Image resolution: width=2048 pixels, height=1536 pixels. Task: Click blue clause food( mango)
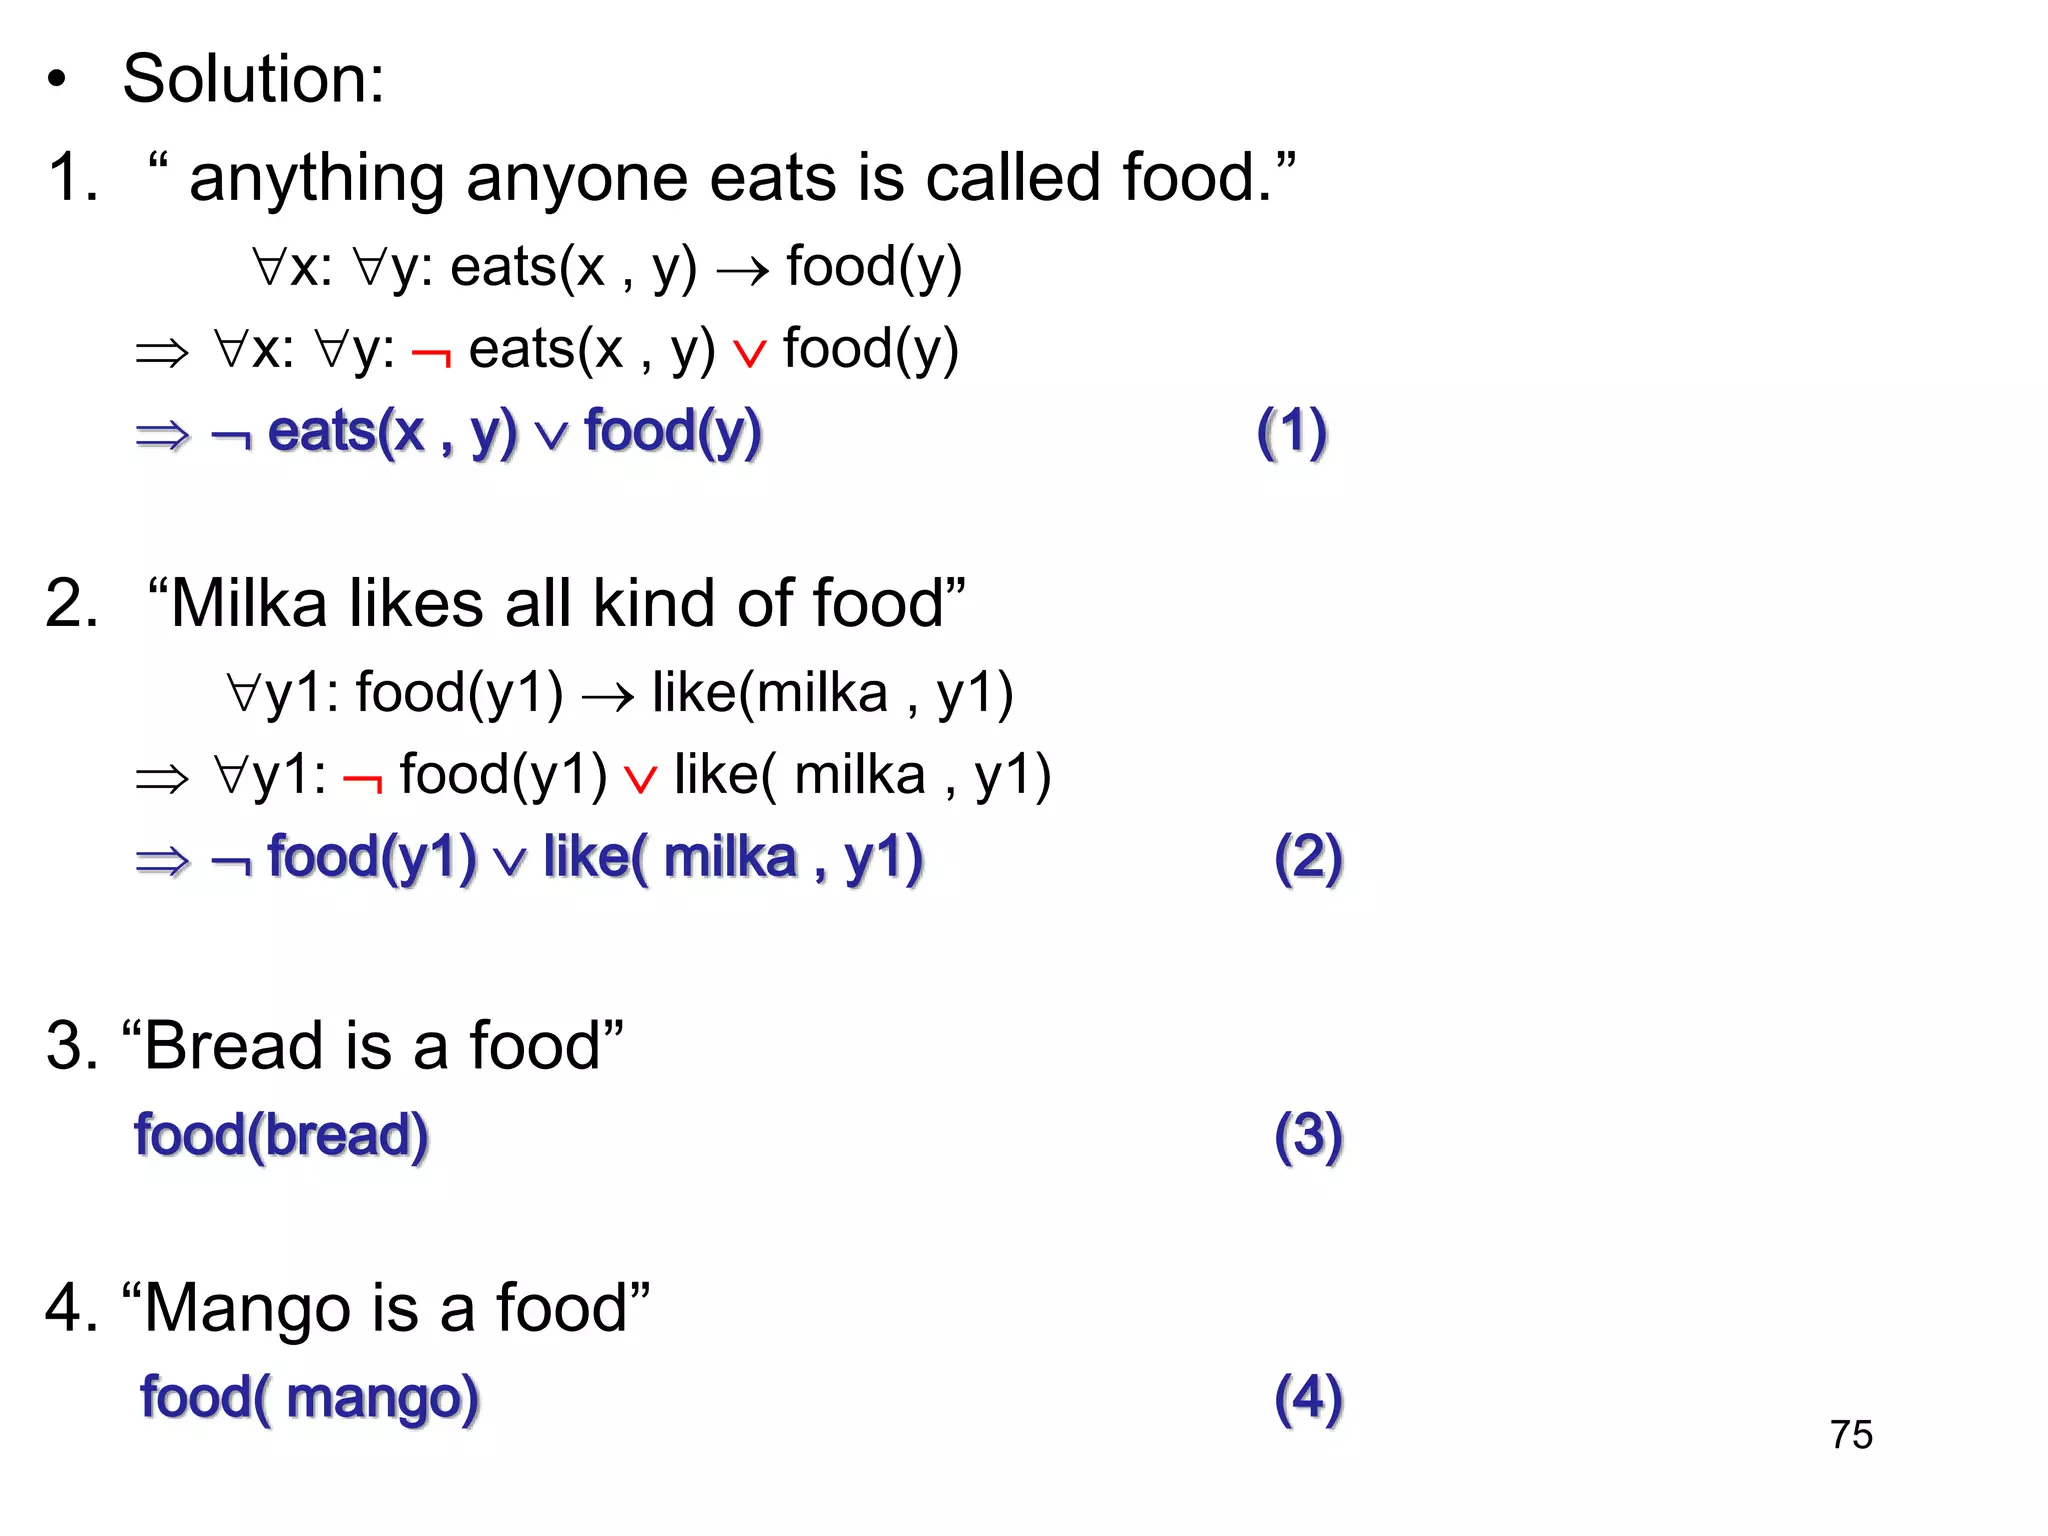309,1398
